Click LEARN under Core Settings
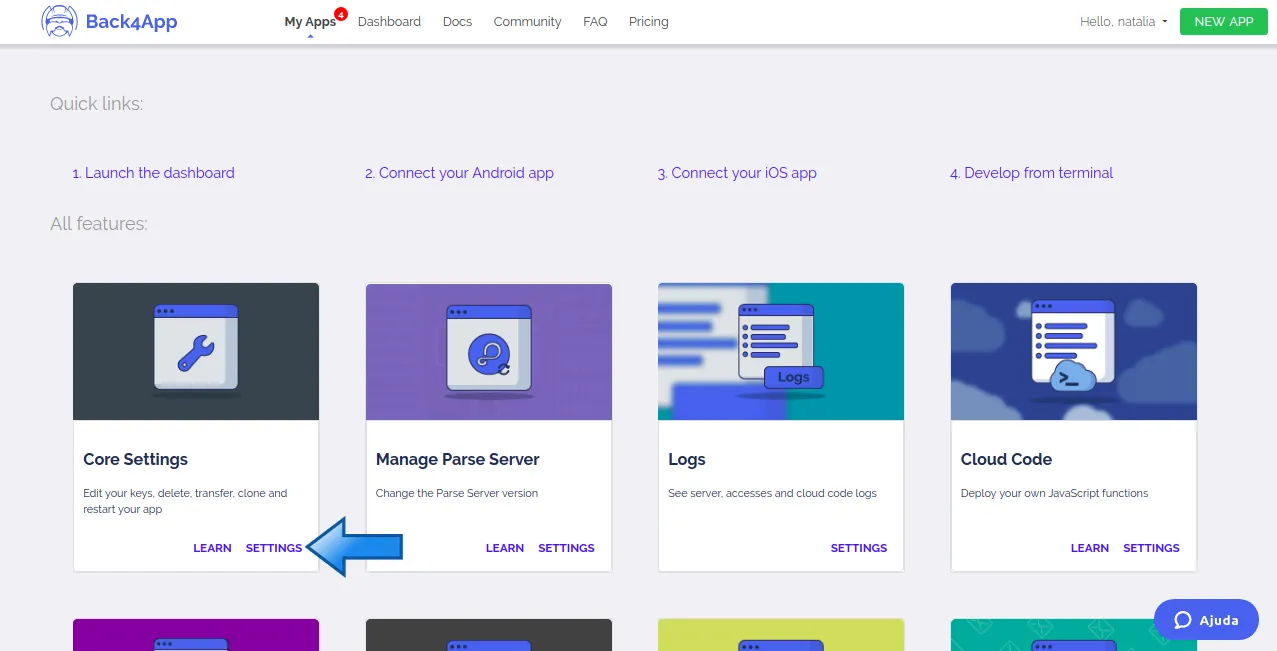 coord(212,548)
